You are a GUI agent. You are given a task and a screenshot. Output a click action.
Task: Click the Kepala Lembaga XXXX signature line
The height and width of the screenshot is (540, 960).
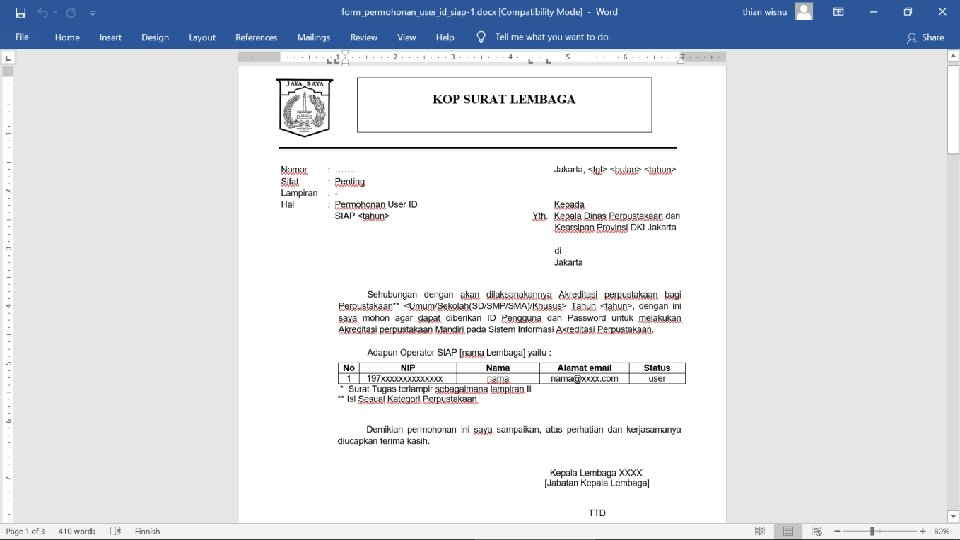coord(596,473)
